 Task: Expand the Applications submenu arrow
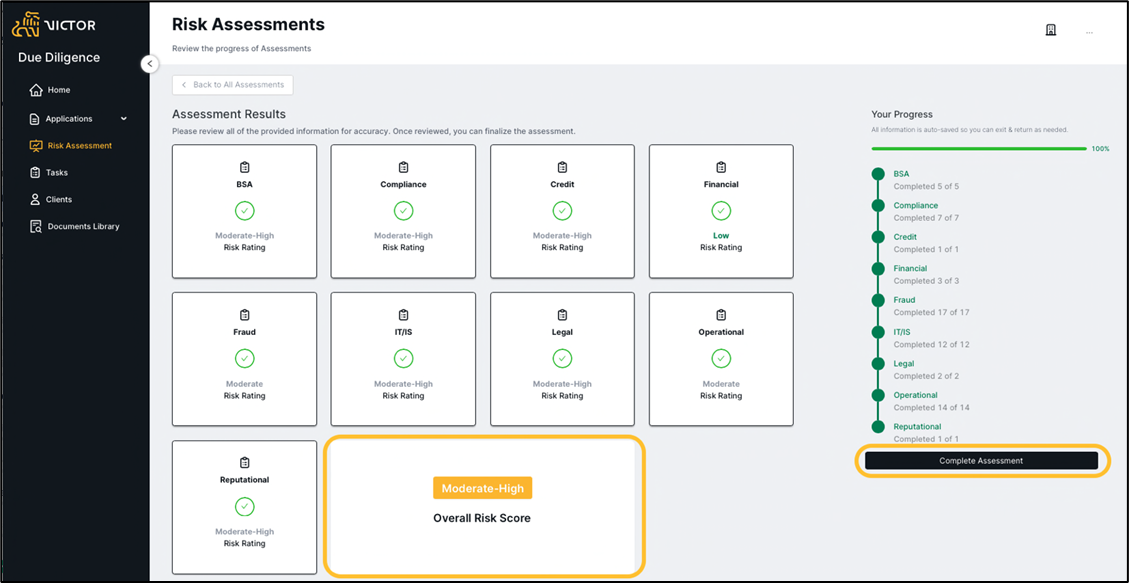123,118
